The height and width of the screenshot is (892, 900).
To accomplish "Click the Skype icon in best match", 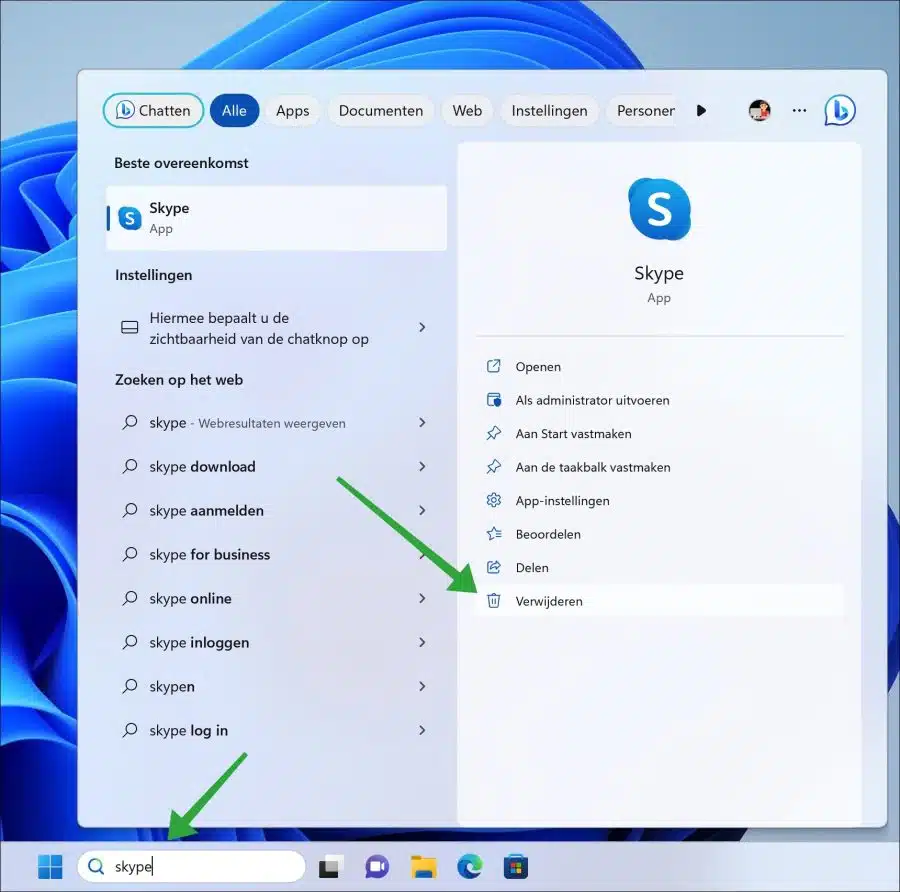I will tap(130, 218).
